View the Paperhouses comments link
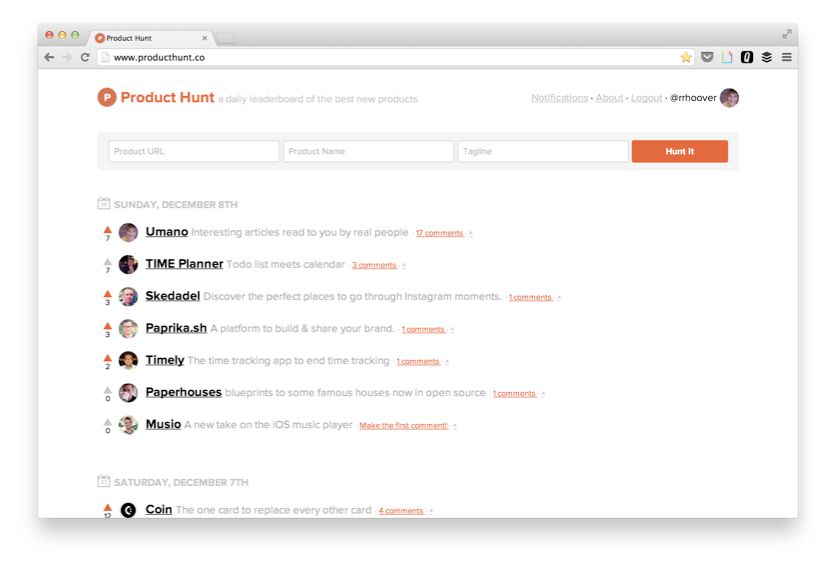Viewport: 835px width, 569px height. click(514, 394)
